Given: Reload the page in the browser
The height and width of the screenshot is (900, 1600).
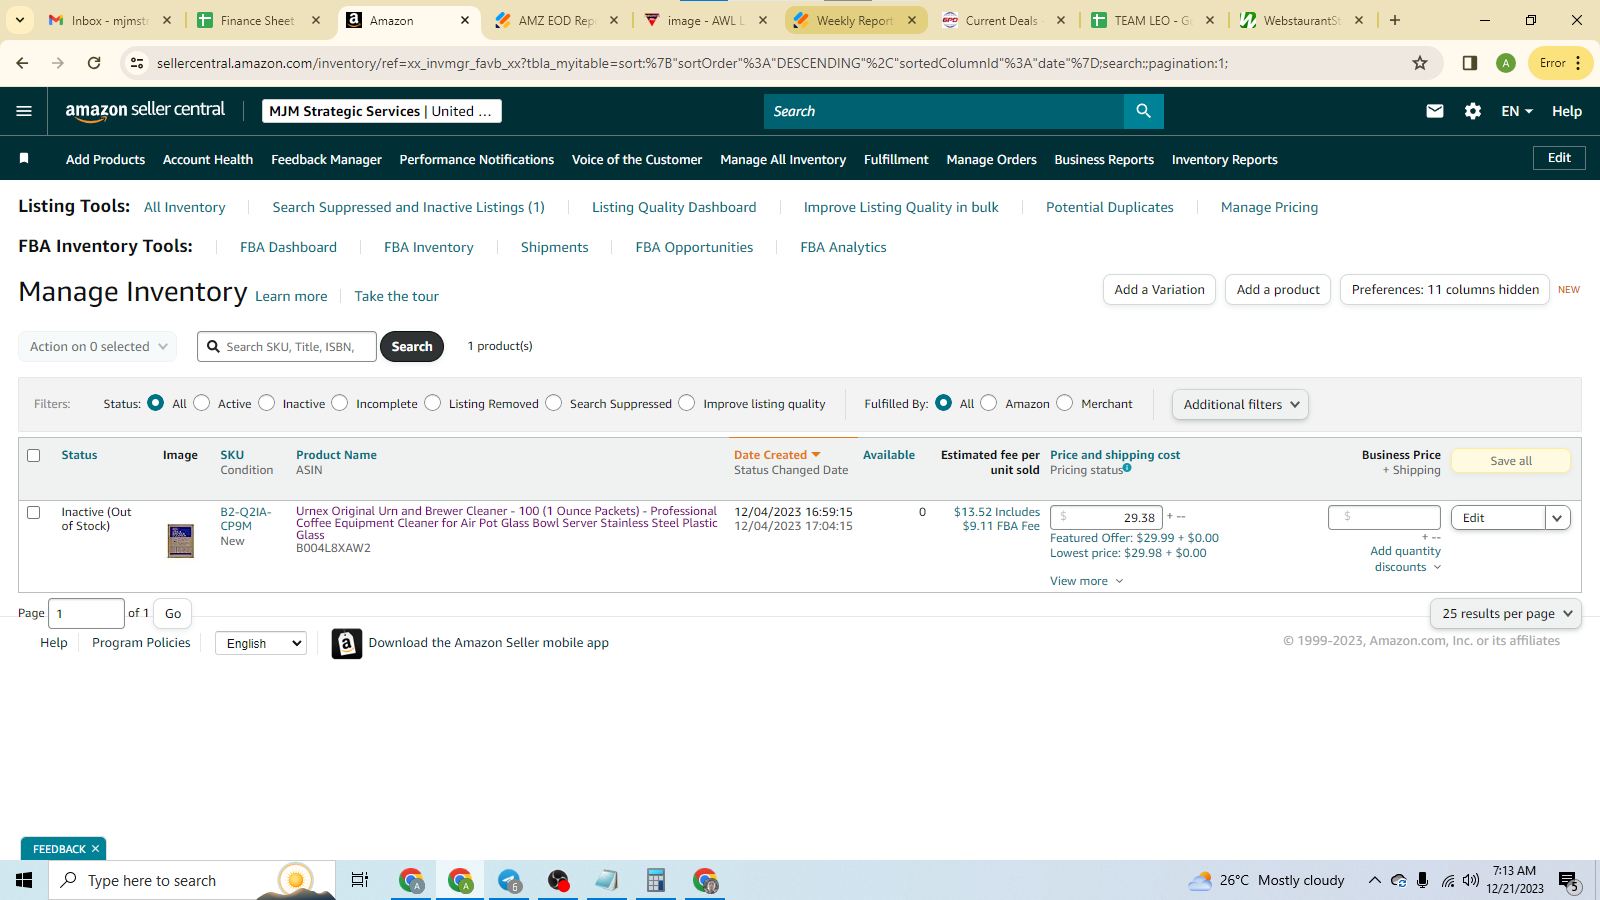Looking at the screenshot, I should coord(94,63).
